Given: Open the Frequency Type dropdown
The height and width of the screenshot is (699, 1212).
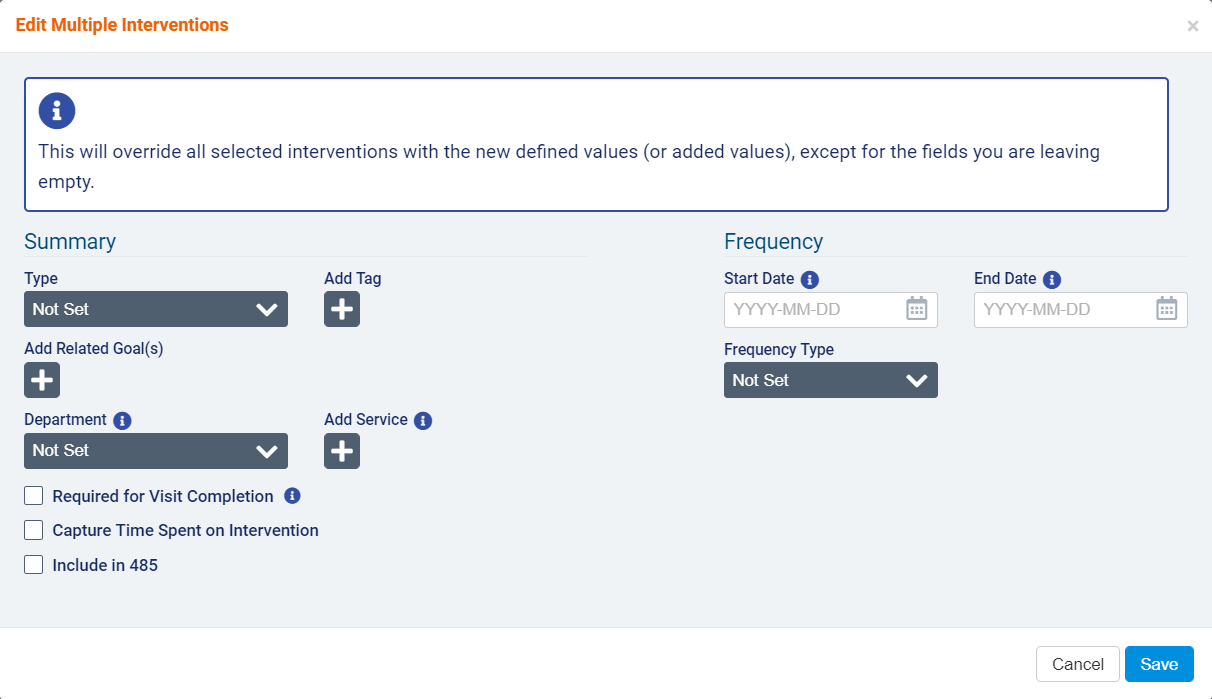Looking at the screenshot, I should [x=830, y=380].
